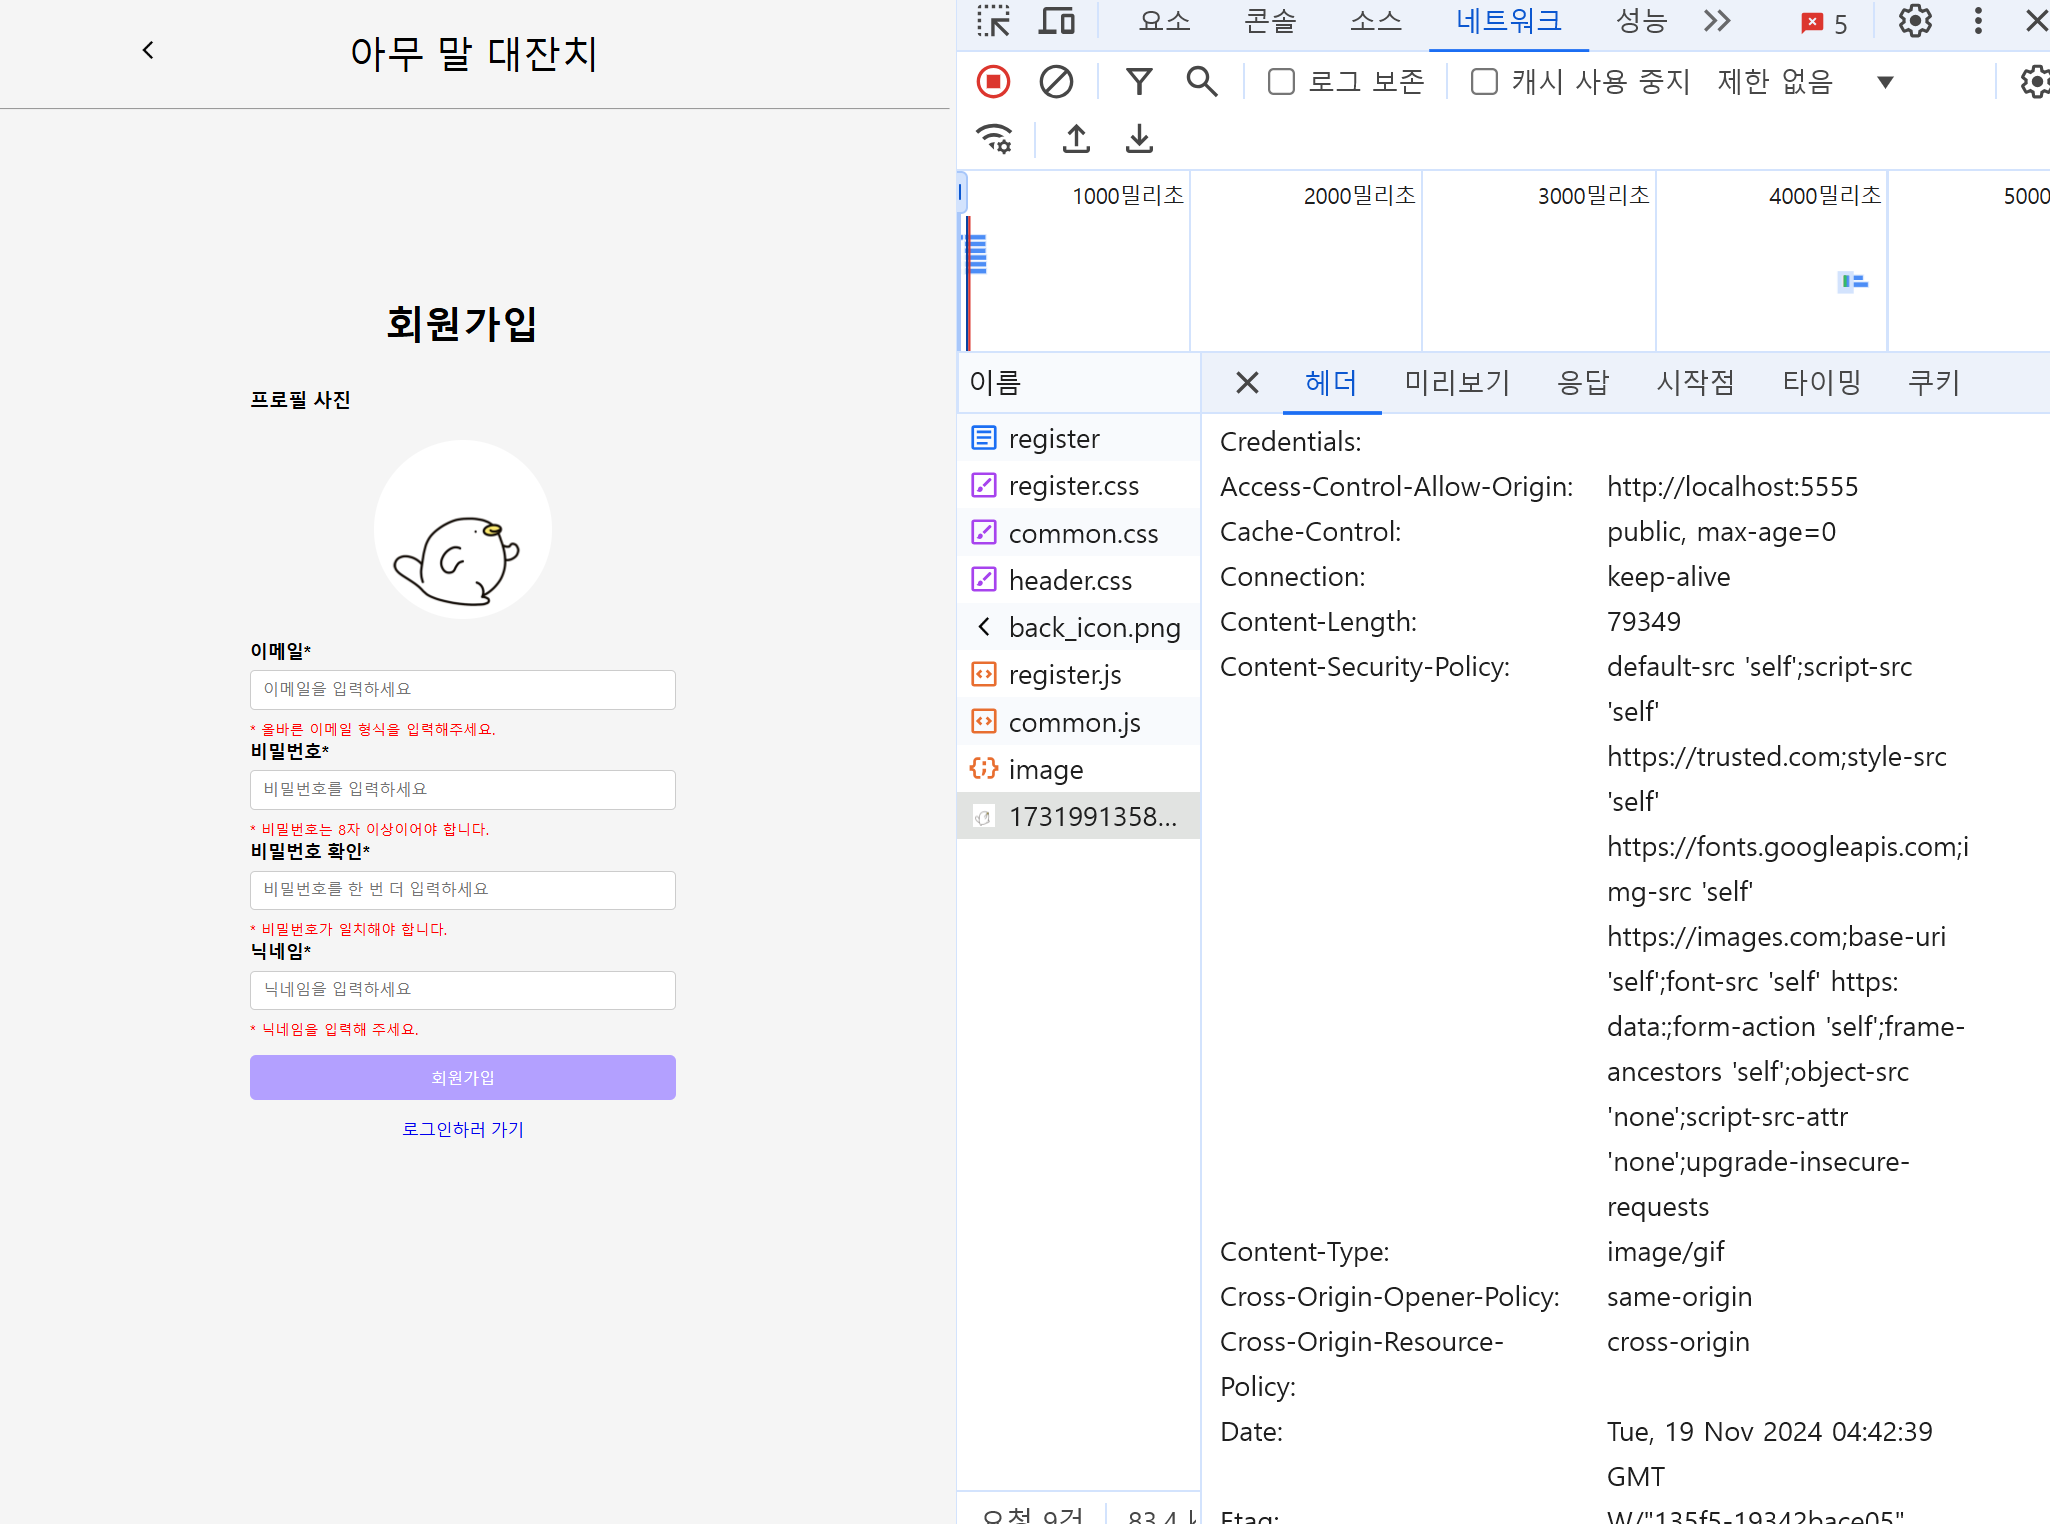
Task: Expand more DevTools tabs chevron
Action: coord(1717,21)
